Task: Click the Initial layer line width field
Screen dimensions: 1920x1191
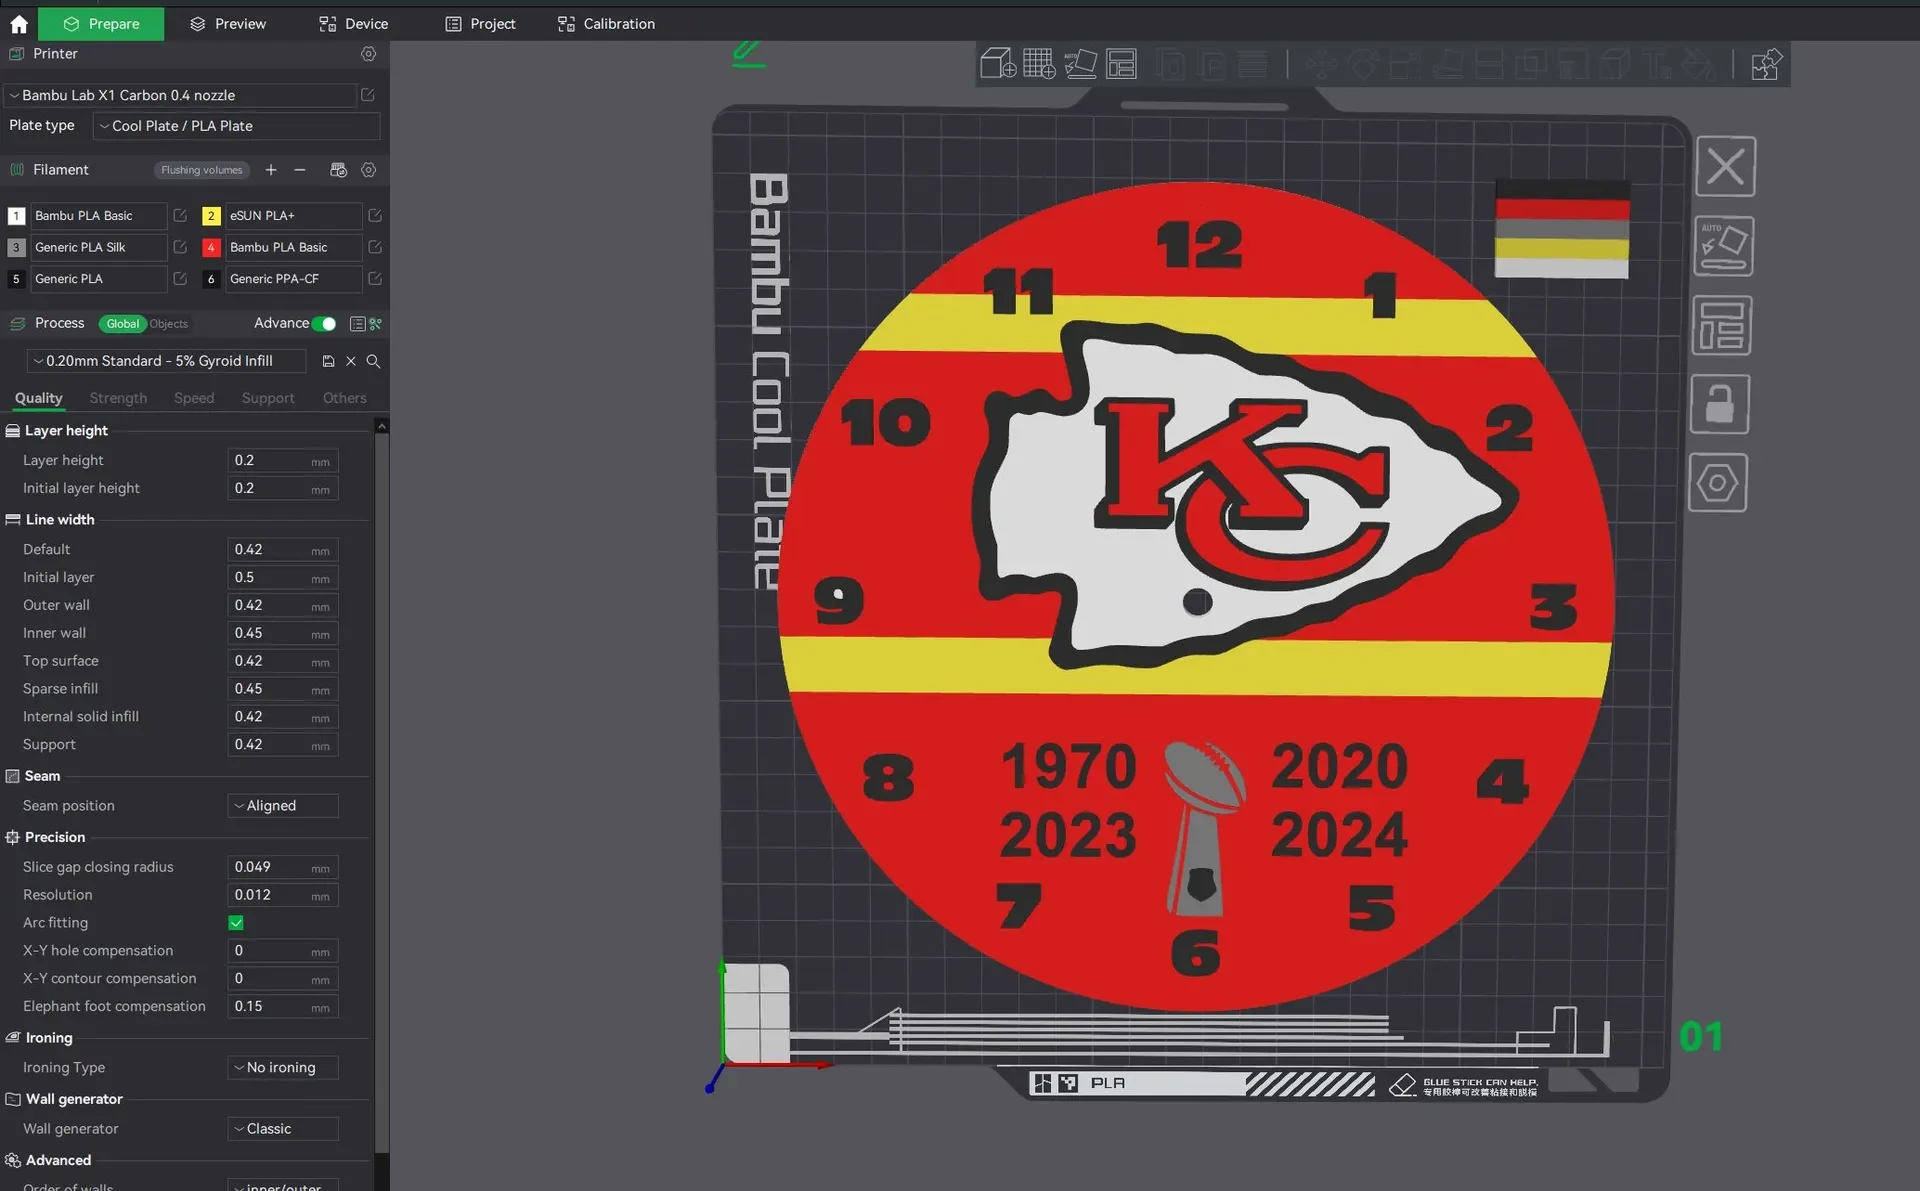Action: [x=283, y=578]
